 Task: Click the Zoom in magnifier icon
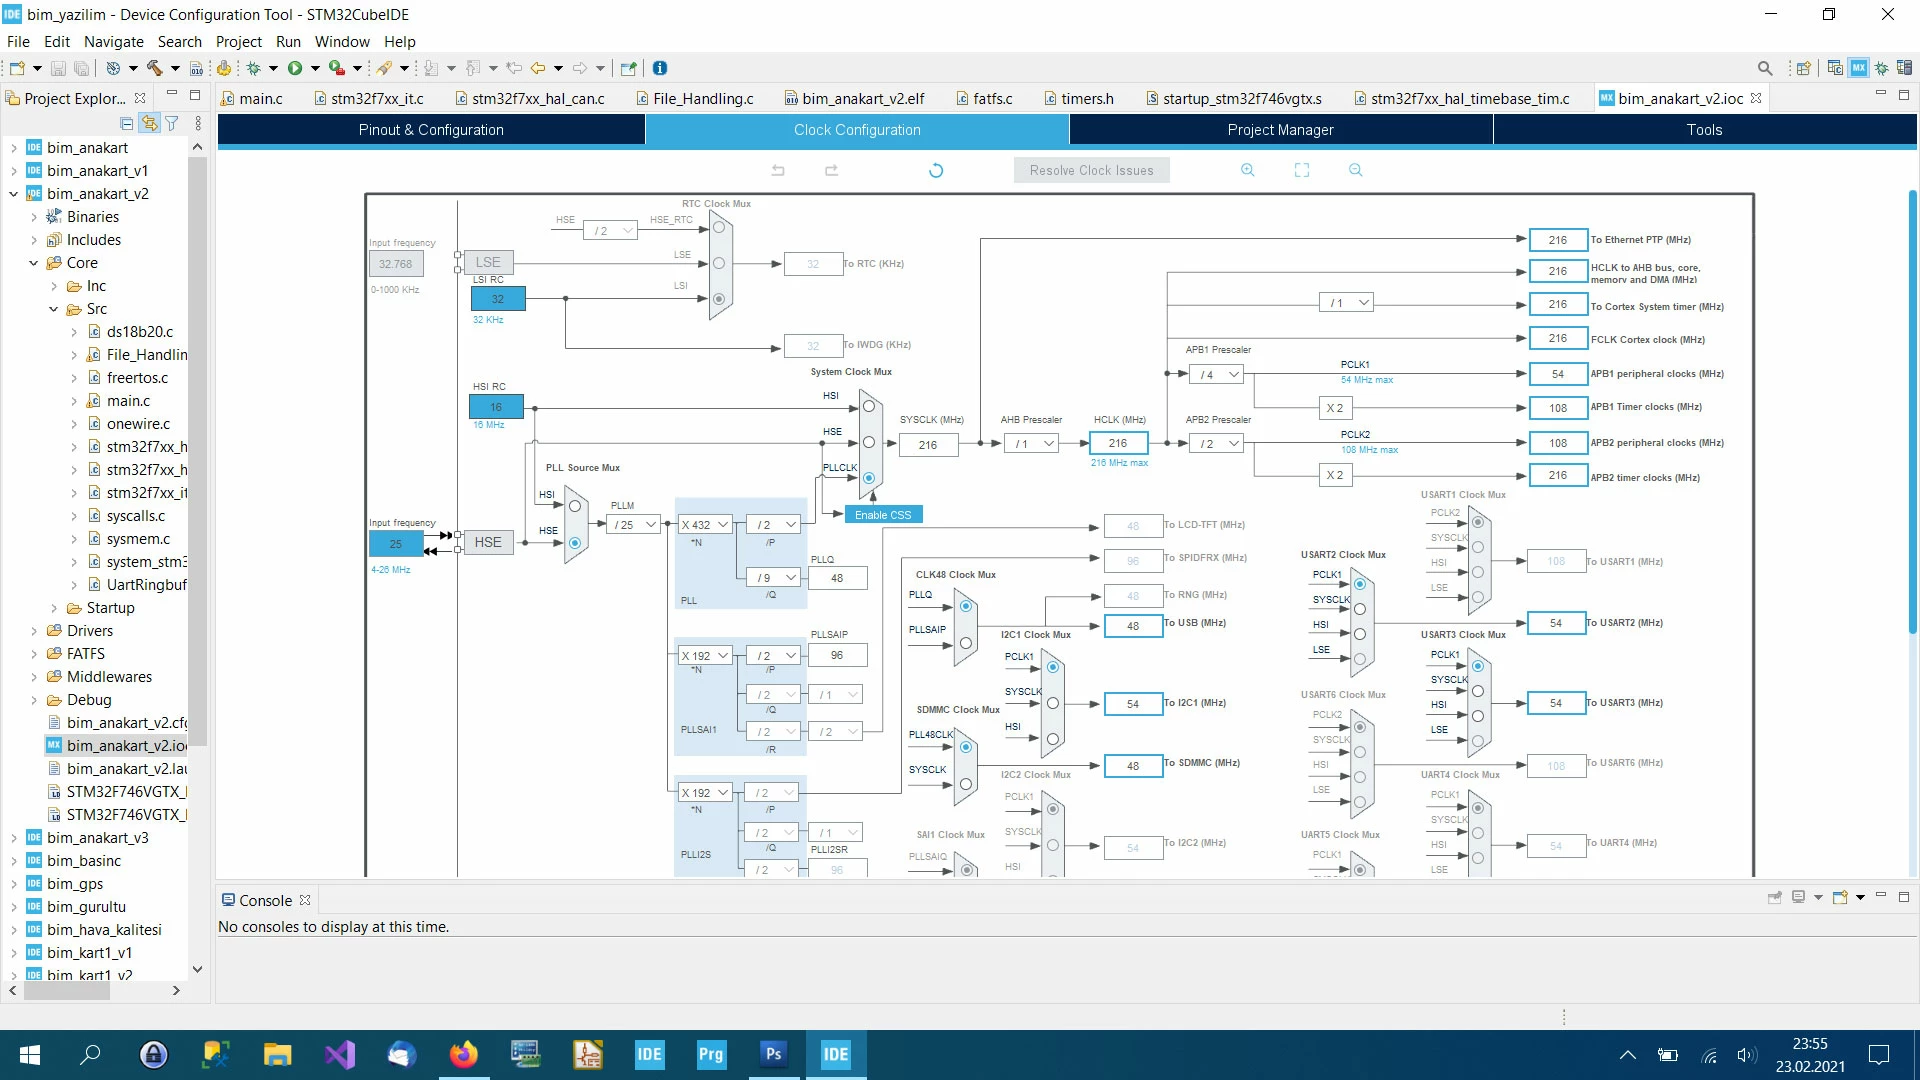click(x=1248, y=170)
